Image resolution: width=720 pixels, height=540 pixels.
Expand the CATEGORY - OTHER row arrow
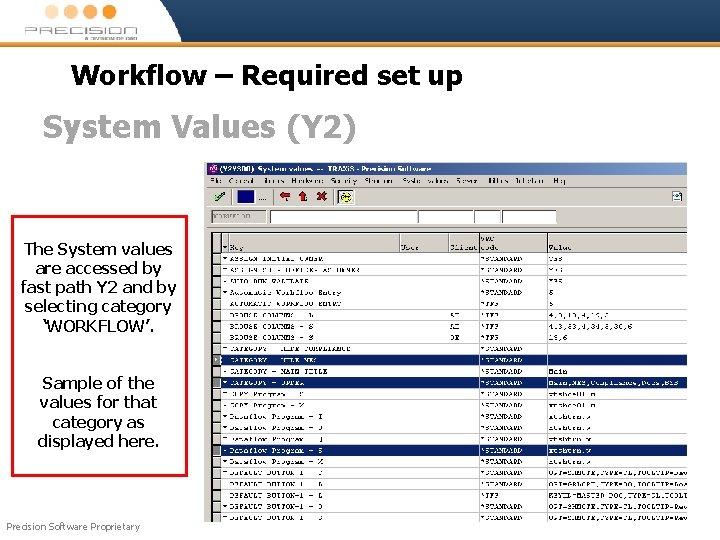225,382
